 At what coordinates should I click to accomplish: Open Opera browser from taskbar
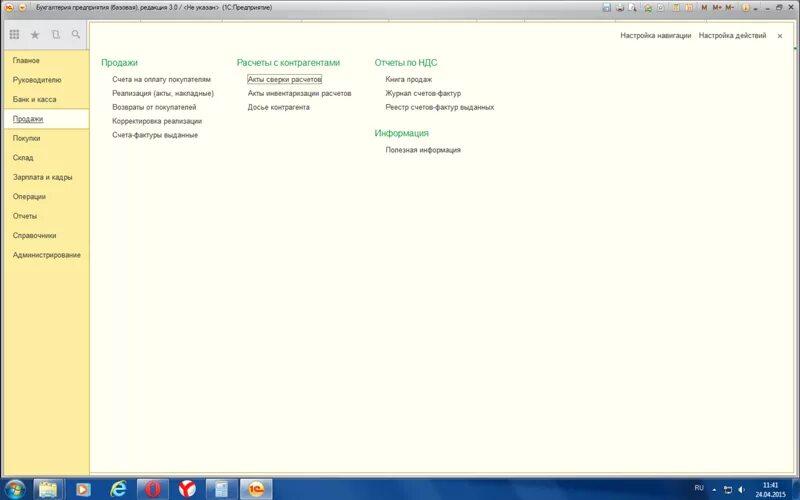coord(153,489)
